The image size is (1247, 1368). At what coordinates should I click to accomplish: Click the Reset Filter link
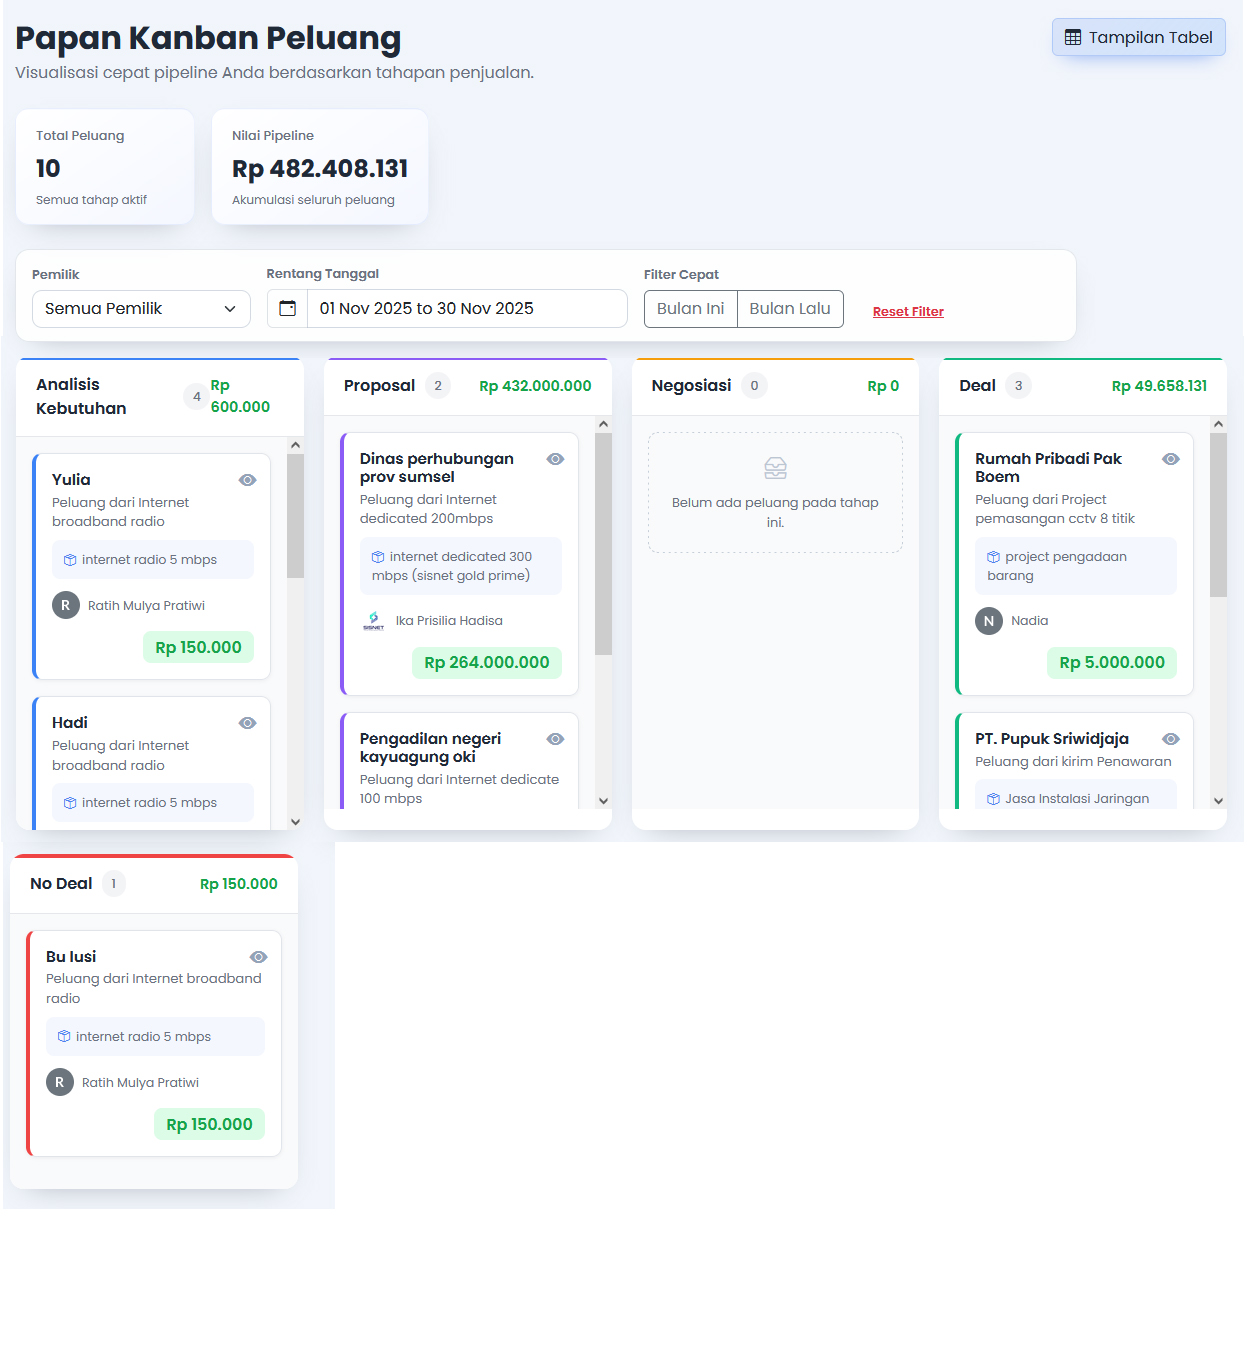tap(908, 312)
